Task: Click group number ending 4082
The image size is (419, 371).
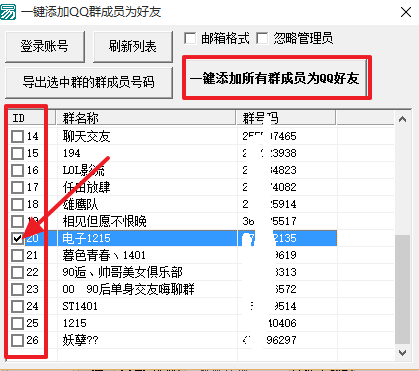Action: click(x=269, y=187)
